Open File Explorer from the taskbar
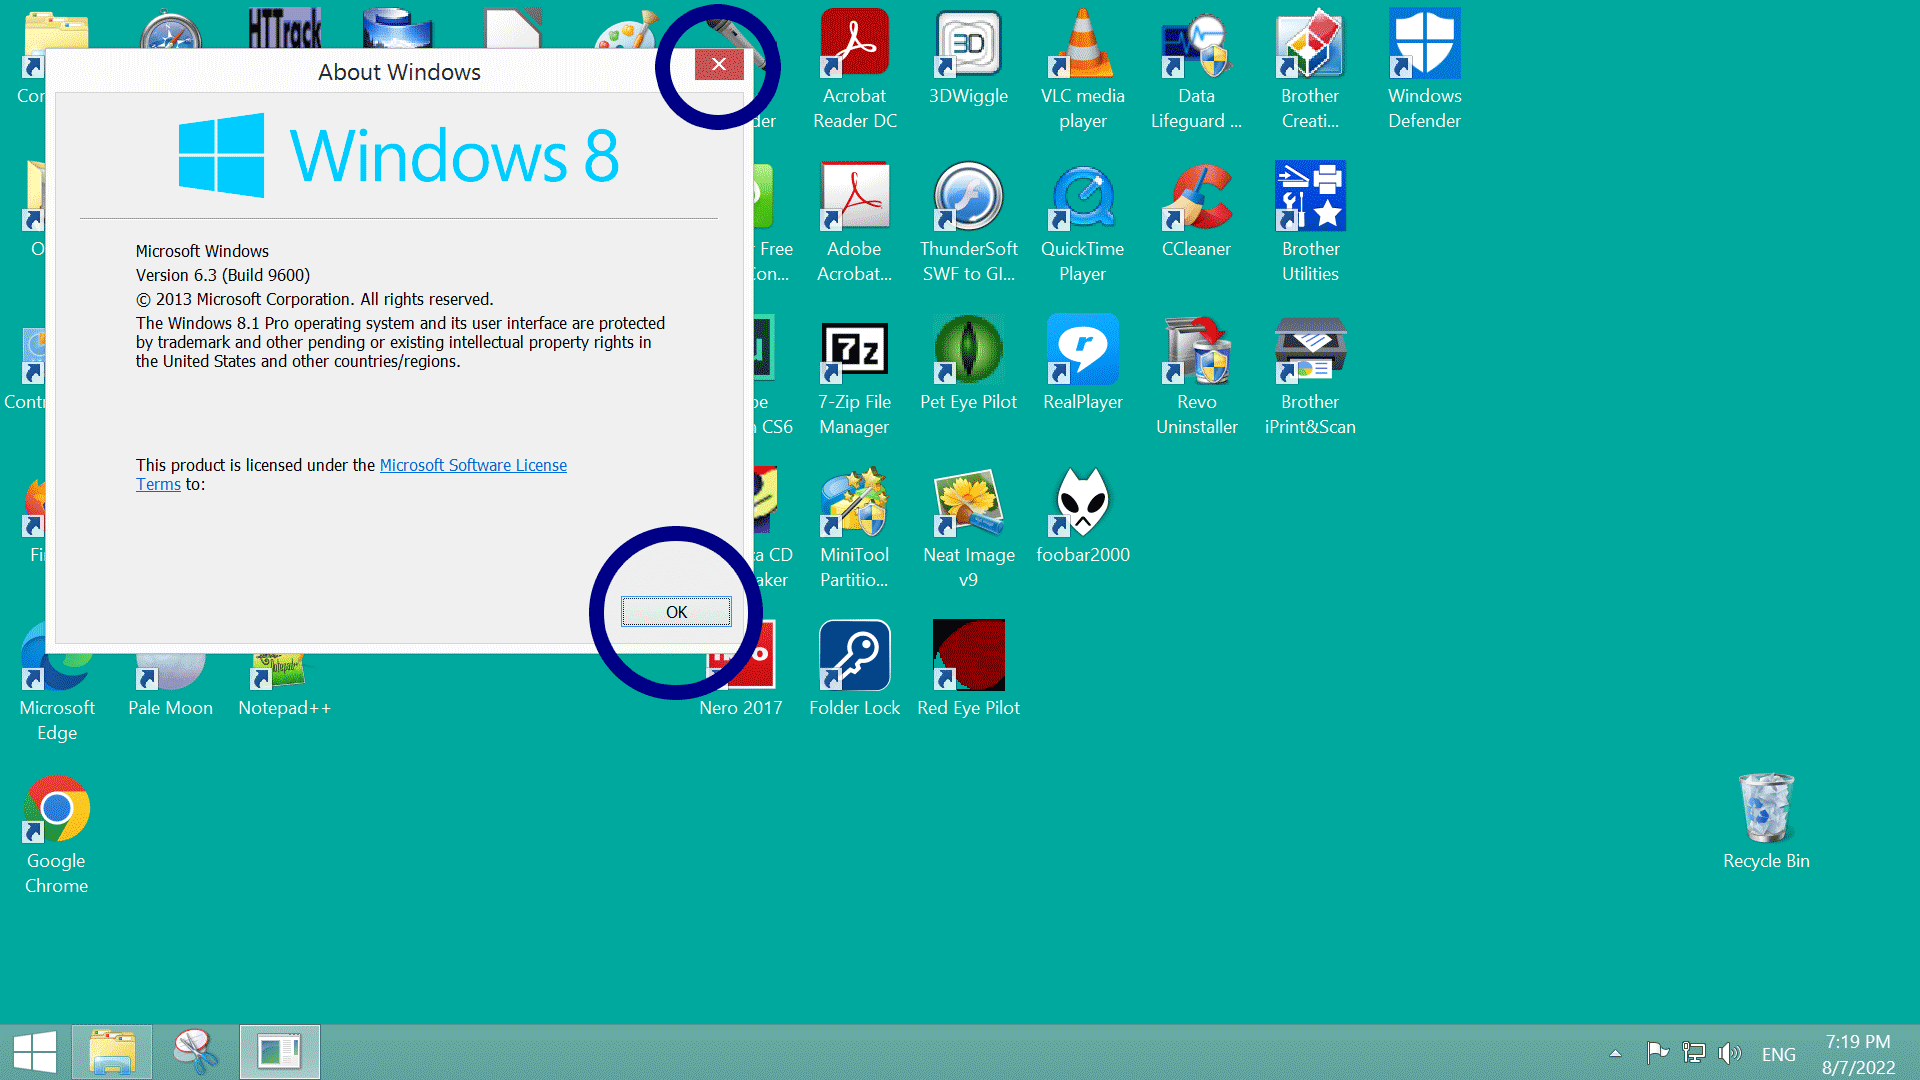This screenshot has width=1920, height=1080. pos(112,1052)
